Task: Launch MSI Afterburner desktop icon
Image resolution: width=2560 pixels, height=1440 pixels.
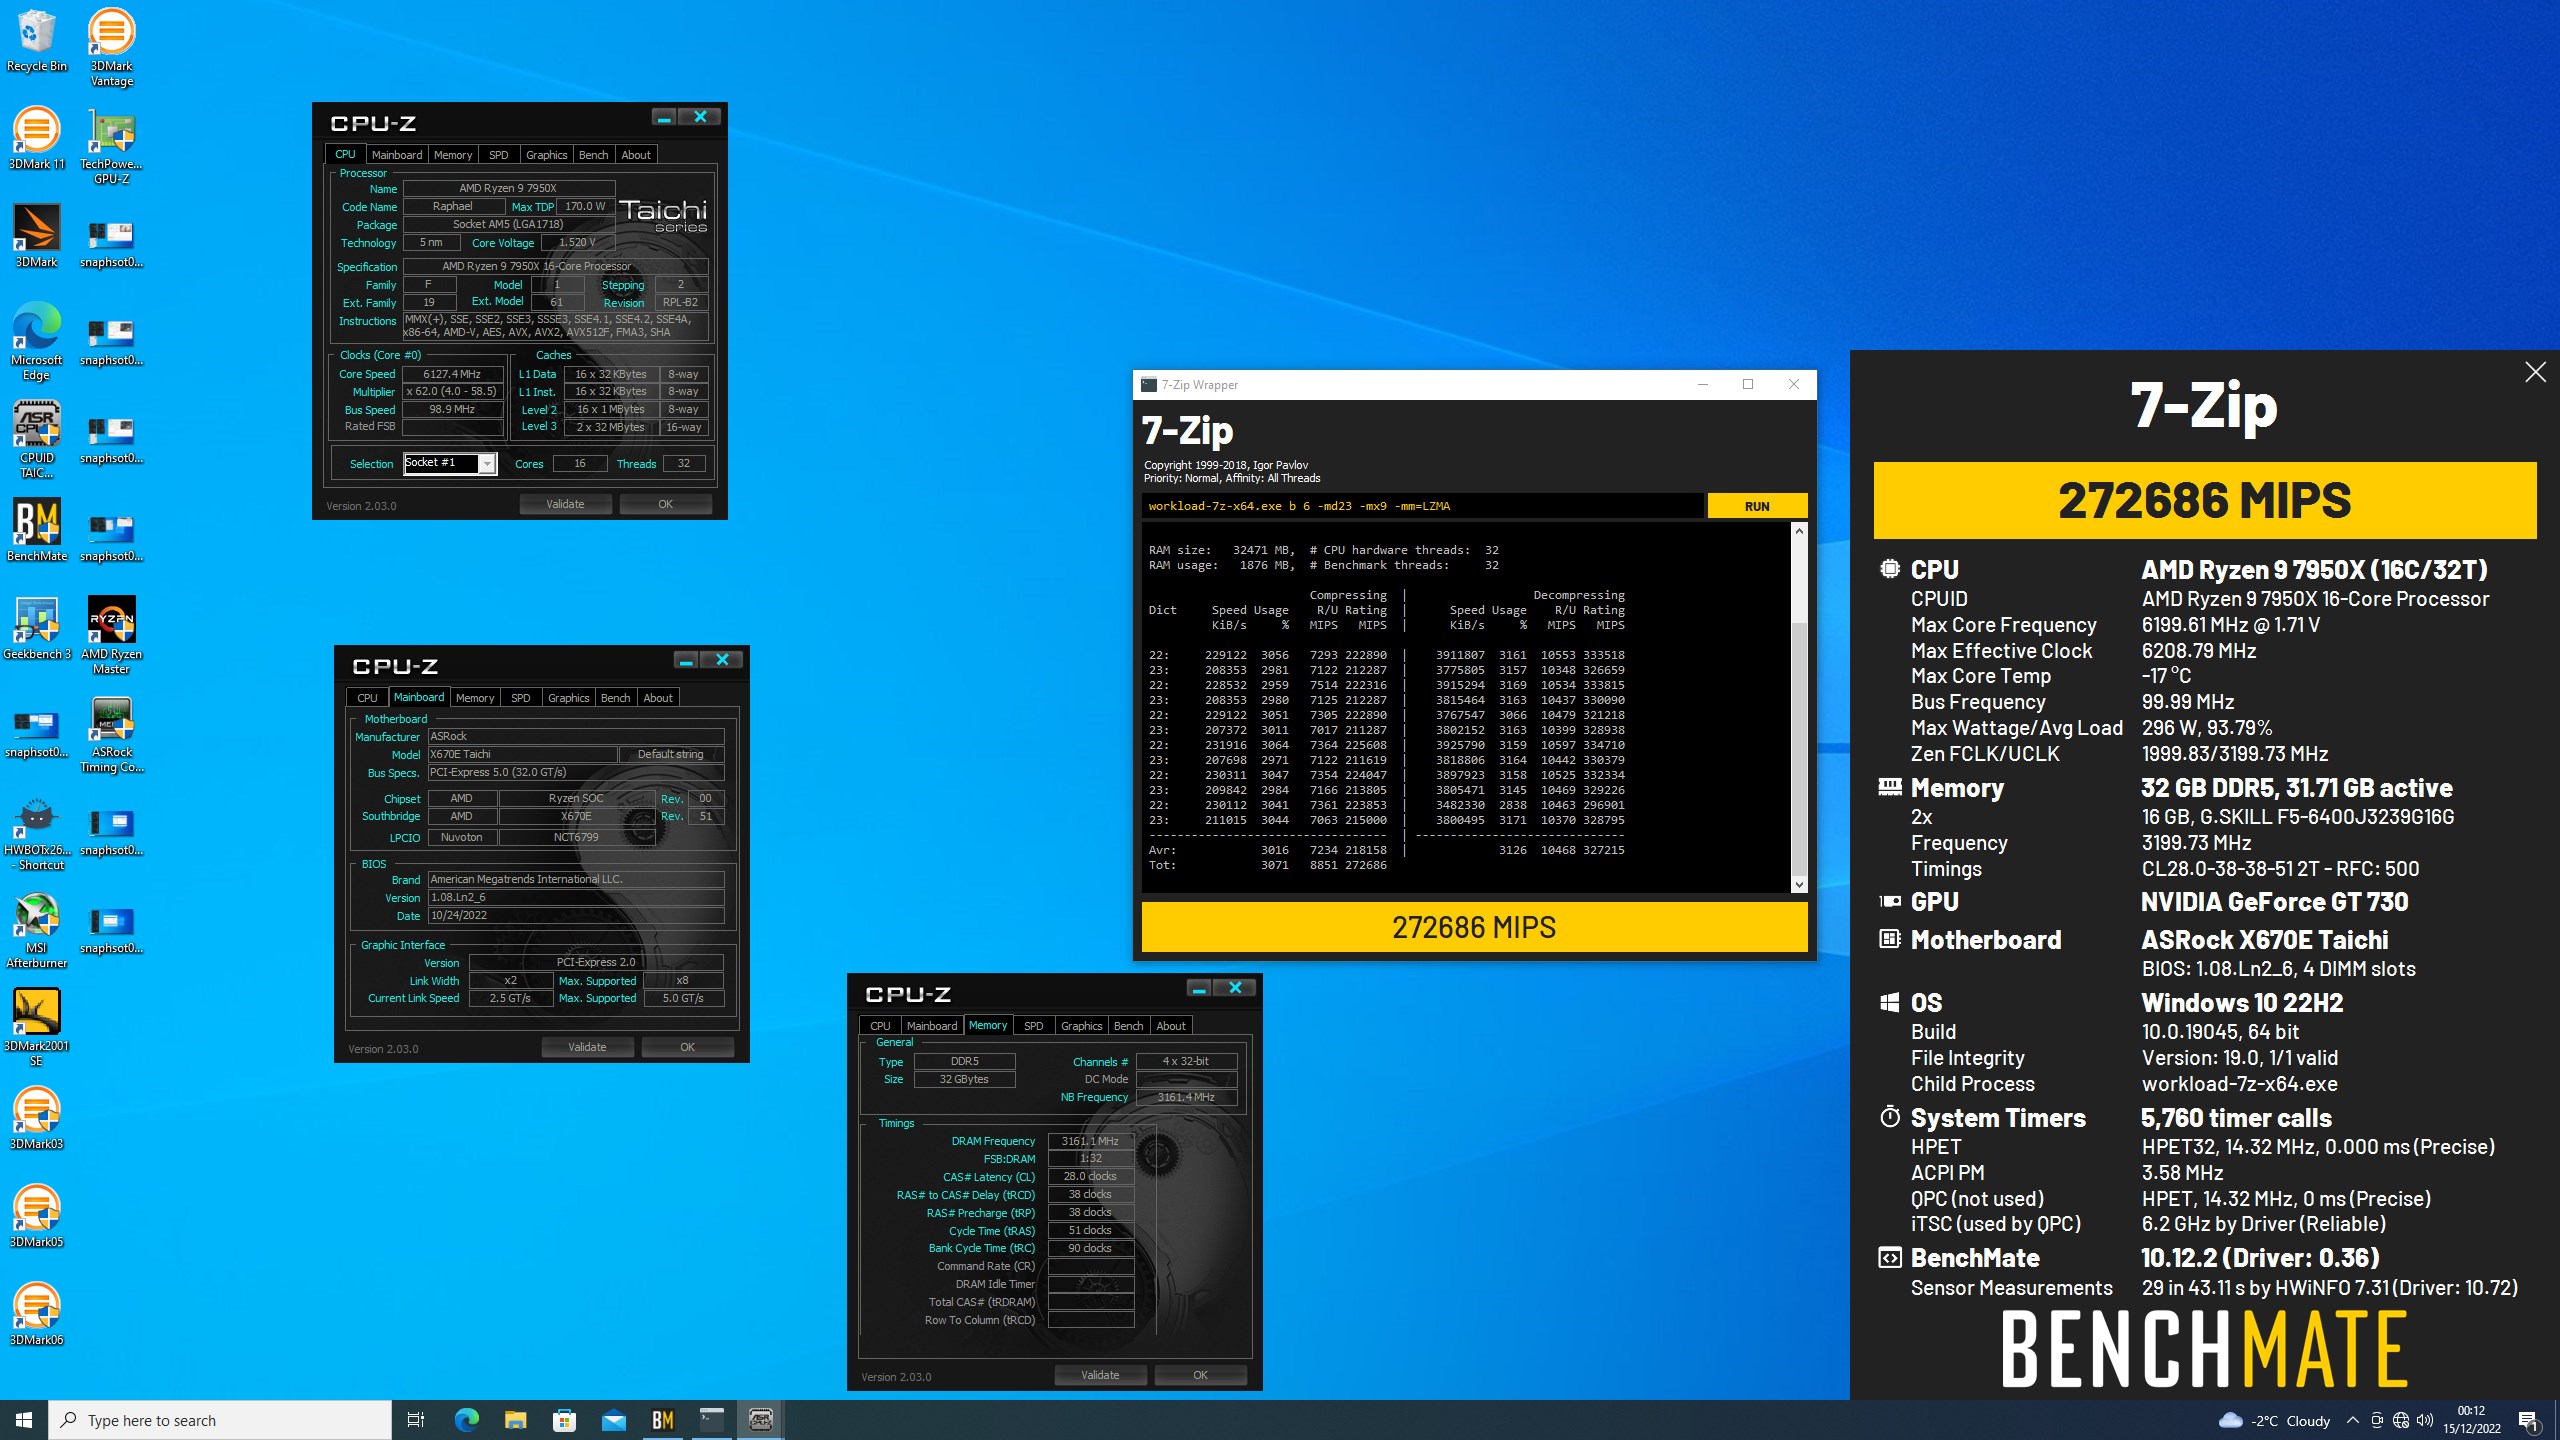Action: click(x=37, y=930)
